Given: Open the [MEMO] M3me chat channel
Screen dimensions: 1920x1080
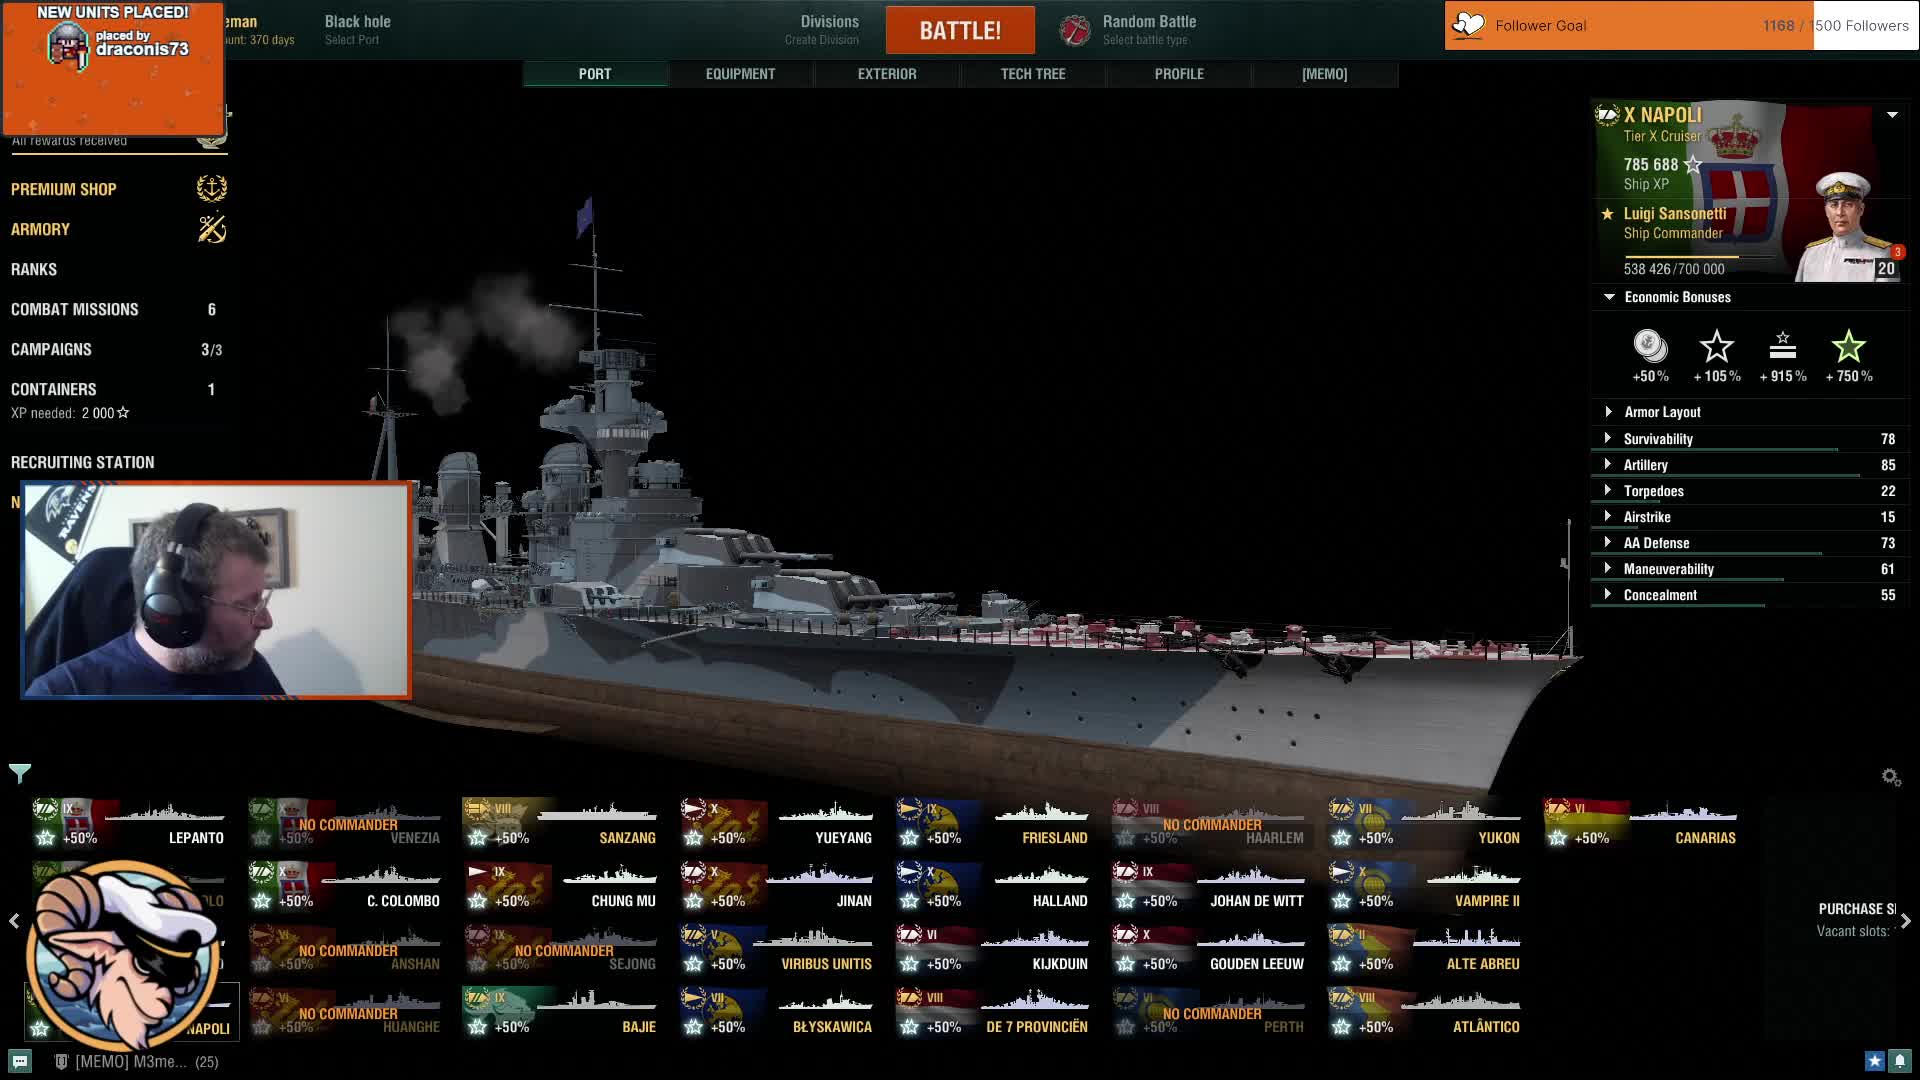Looking at the screenshot, I should (136, 1061).
